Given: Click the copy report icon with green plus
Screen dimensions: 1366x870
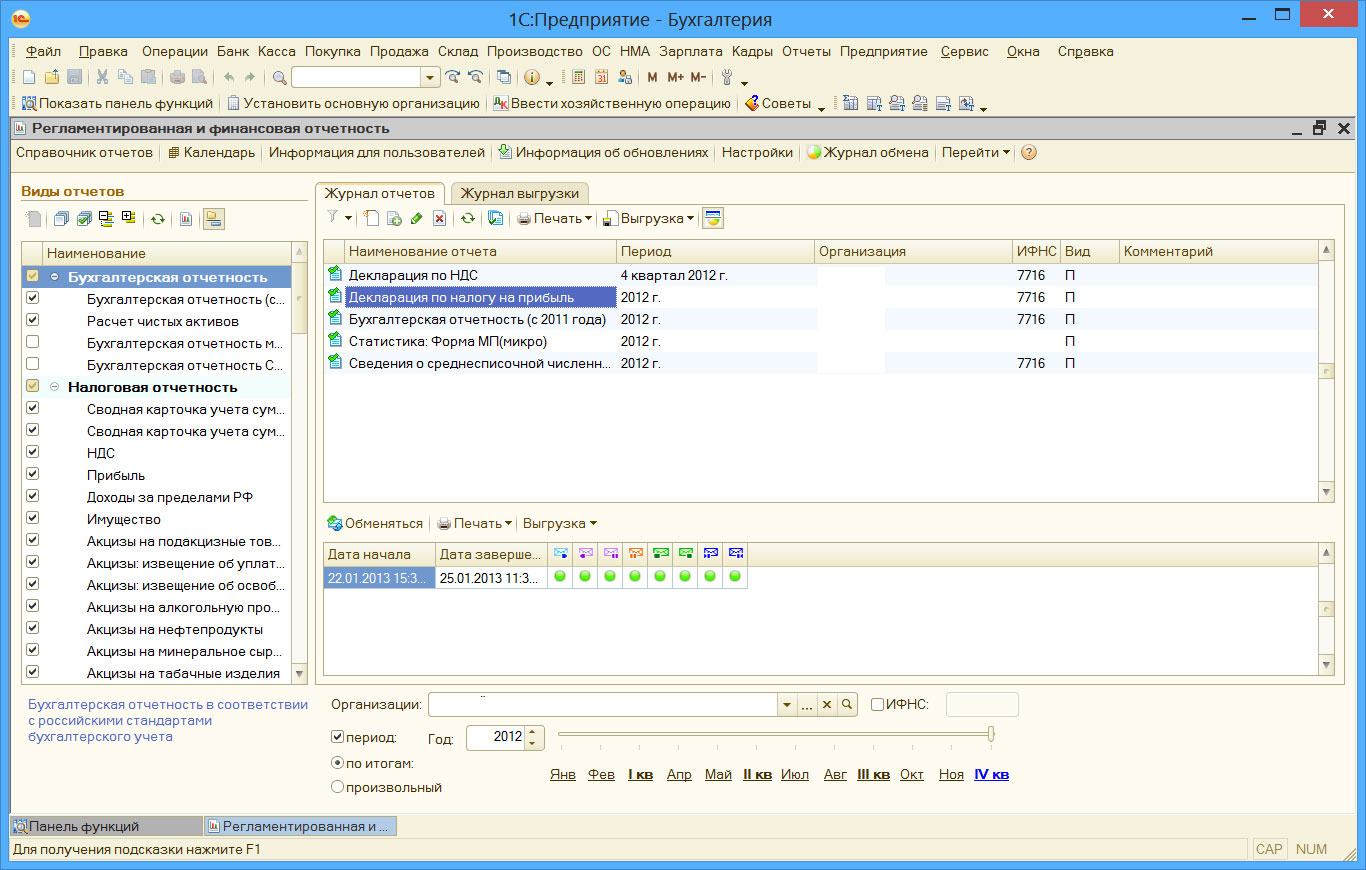Looking at the screenshot, I should (x=394, y=218).
